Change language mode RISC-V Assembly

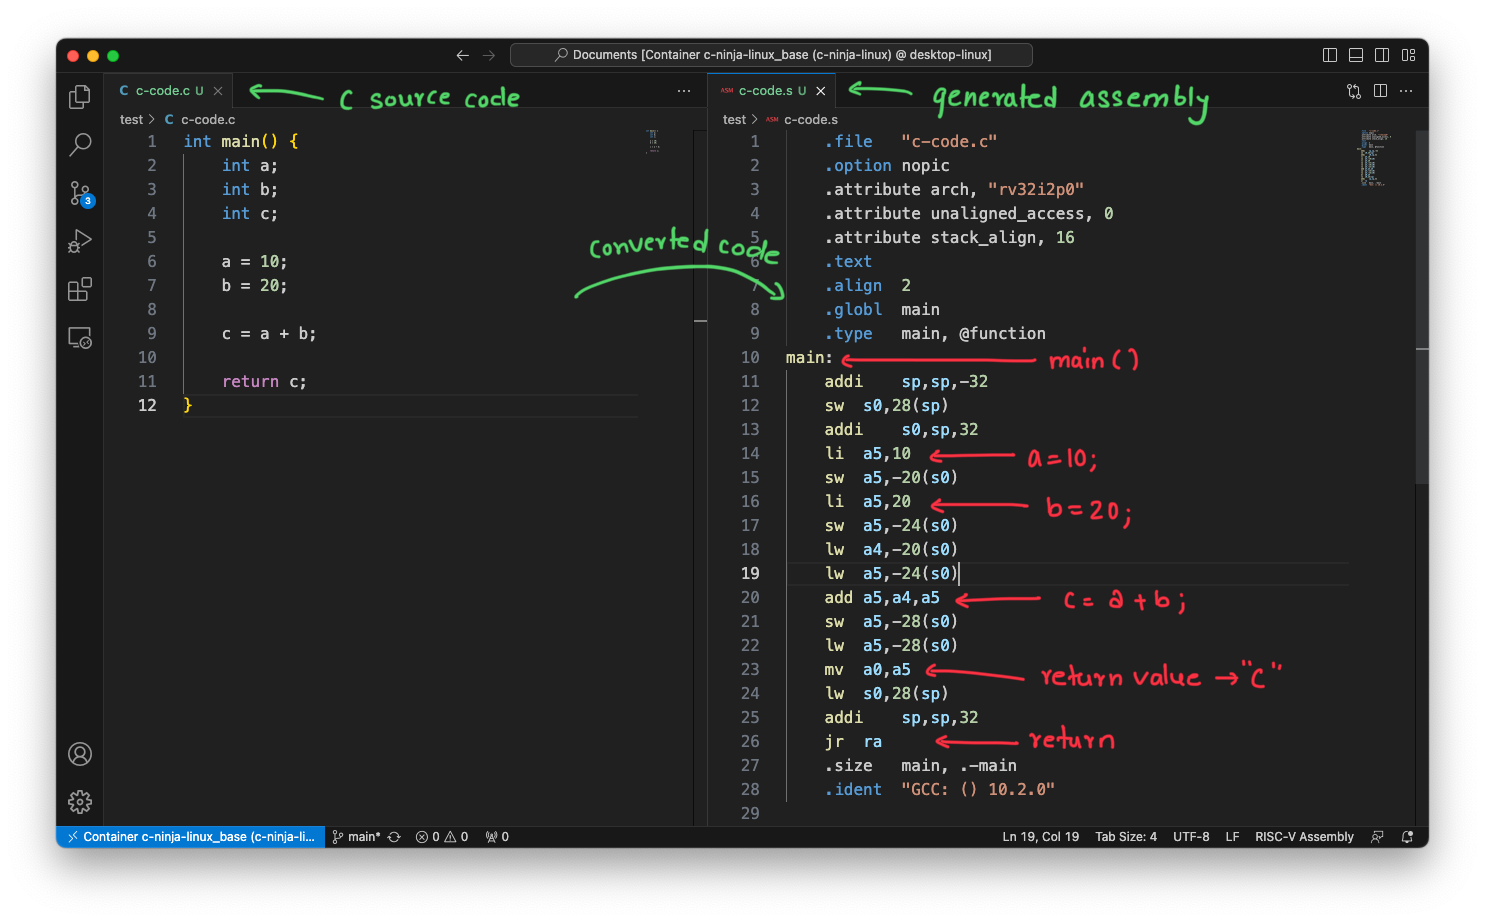tap(1304, 837)
